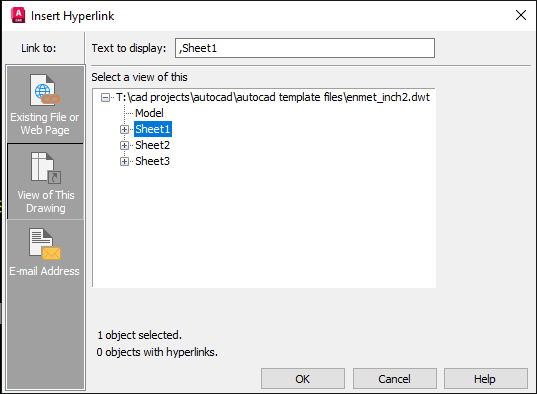Select Sheet1 in the view tree
Image resolution: width=537 pixels, height=394 pixels.
click(x=153, y=129)
